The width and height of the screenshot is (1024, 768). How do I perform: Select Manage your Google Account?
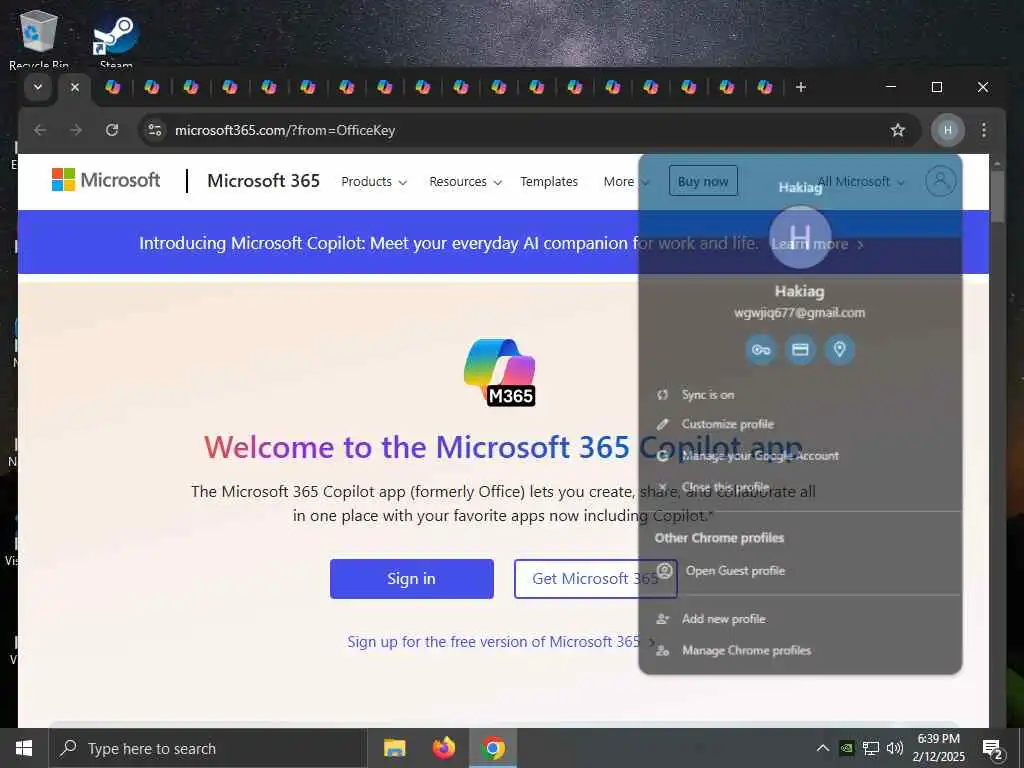[x=800, y=456]
